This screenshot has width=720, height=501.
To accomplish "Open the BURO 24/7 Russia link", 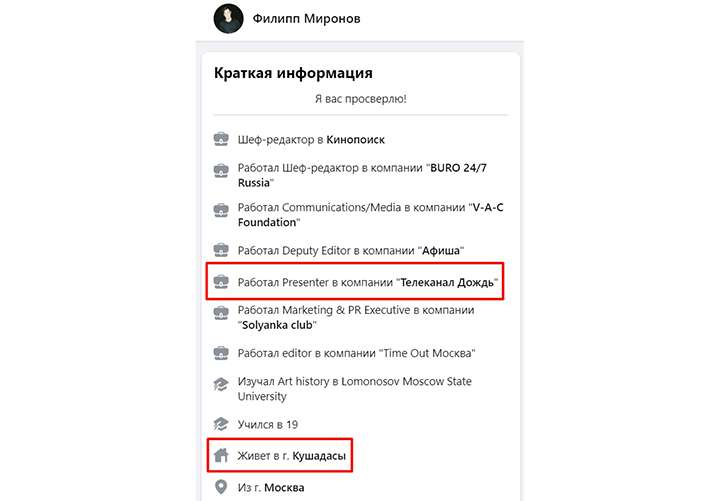I will (362, 175).
